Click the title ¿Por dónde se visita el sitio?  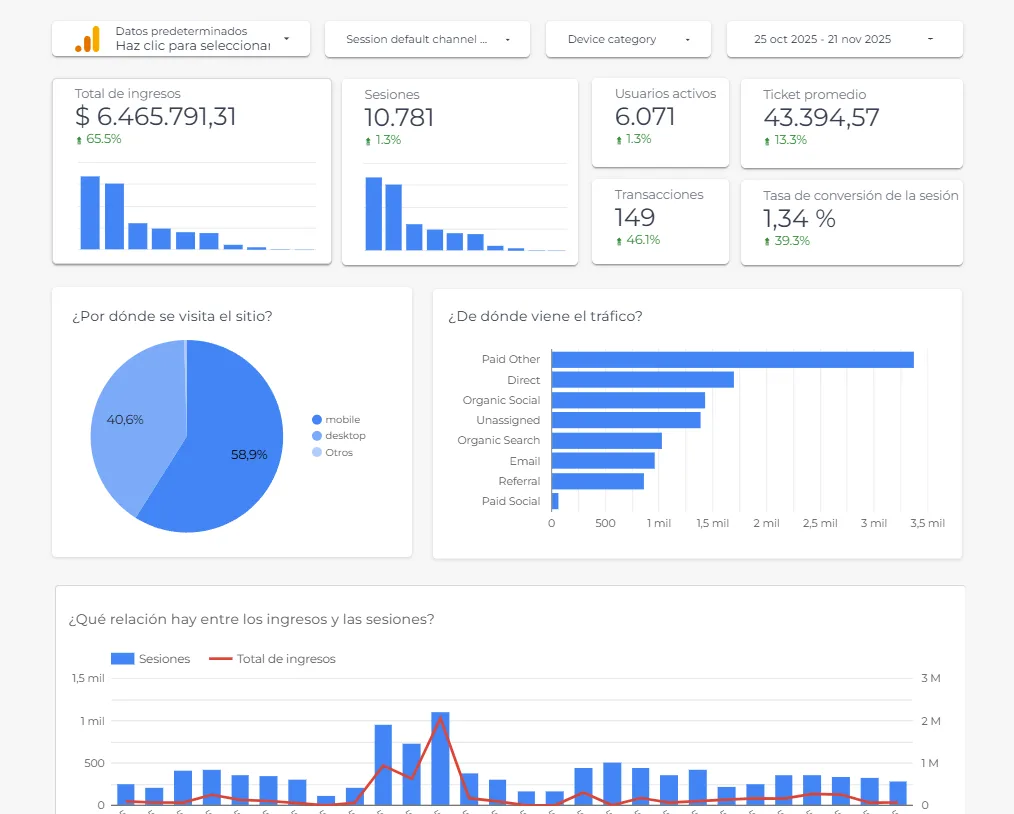coord(172,316)
